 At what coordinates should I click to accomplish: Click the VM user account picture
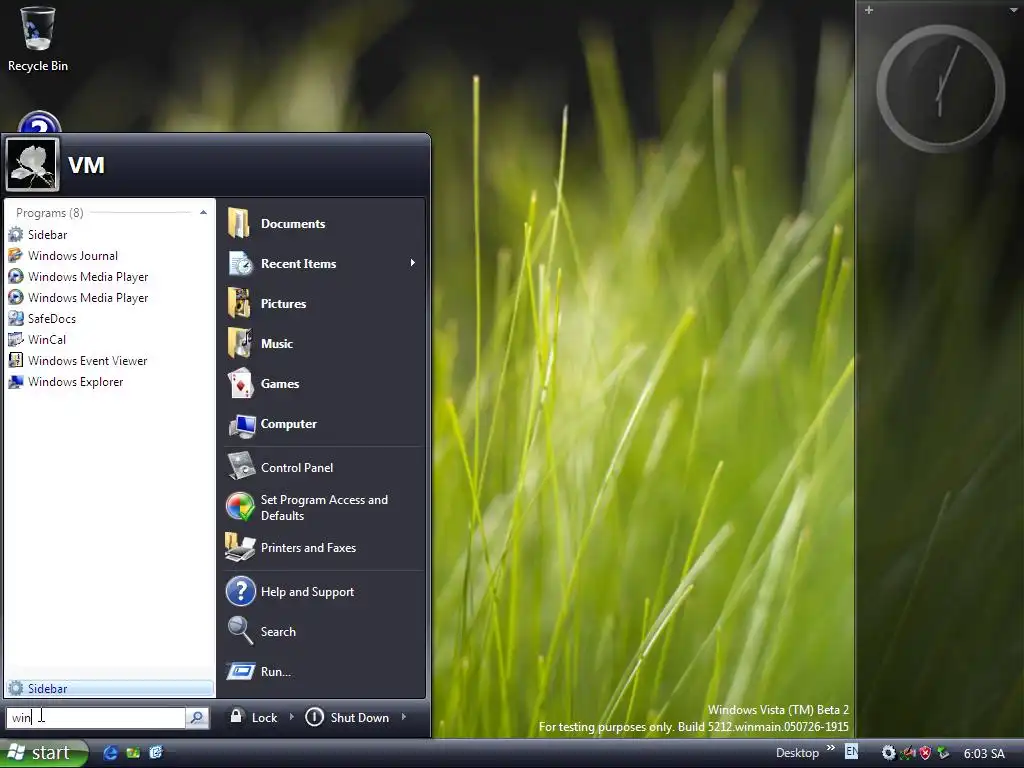pos(33,164)
